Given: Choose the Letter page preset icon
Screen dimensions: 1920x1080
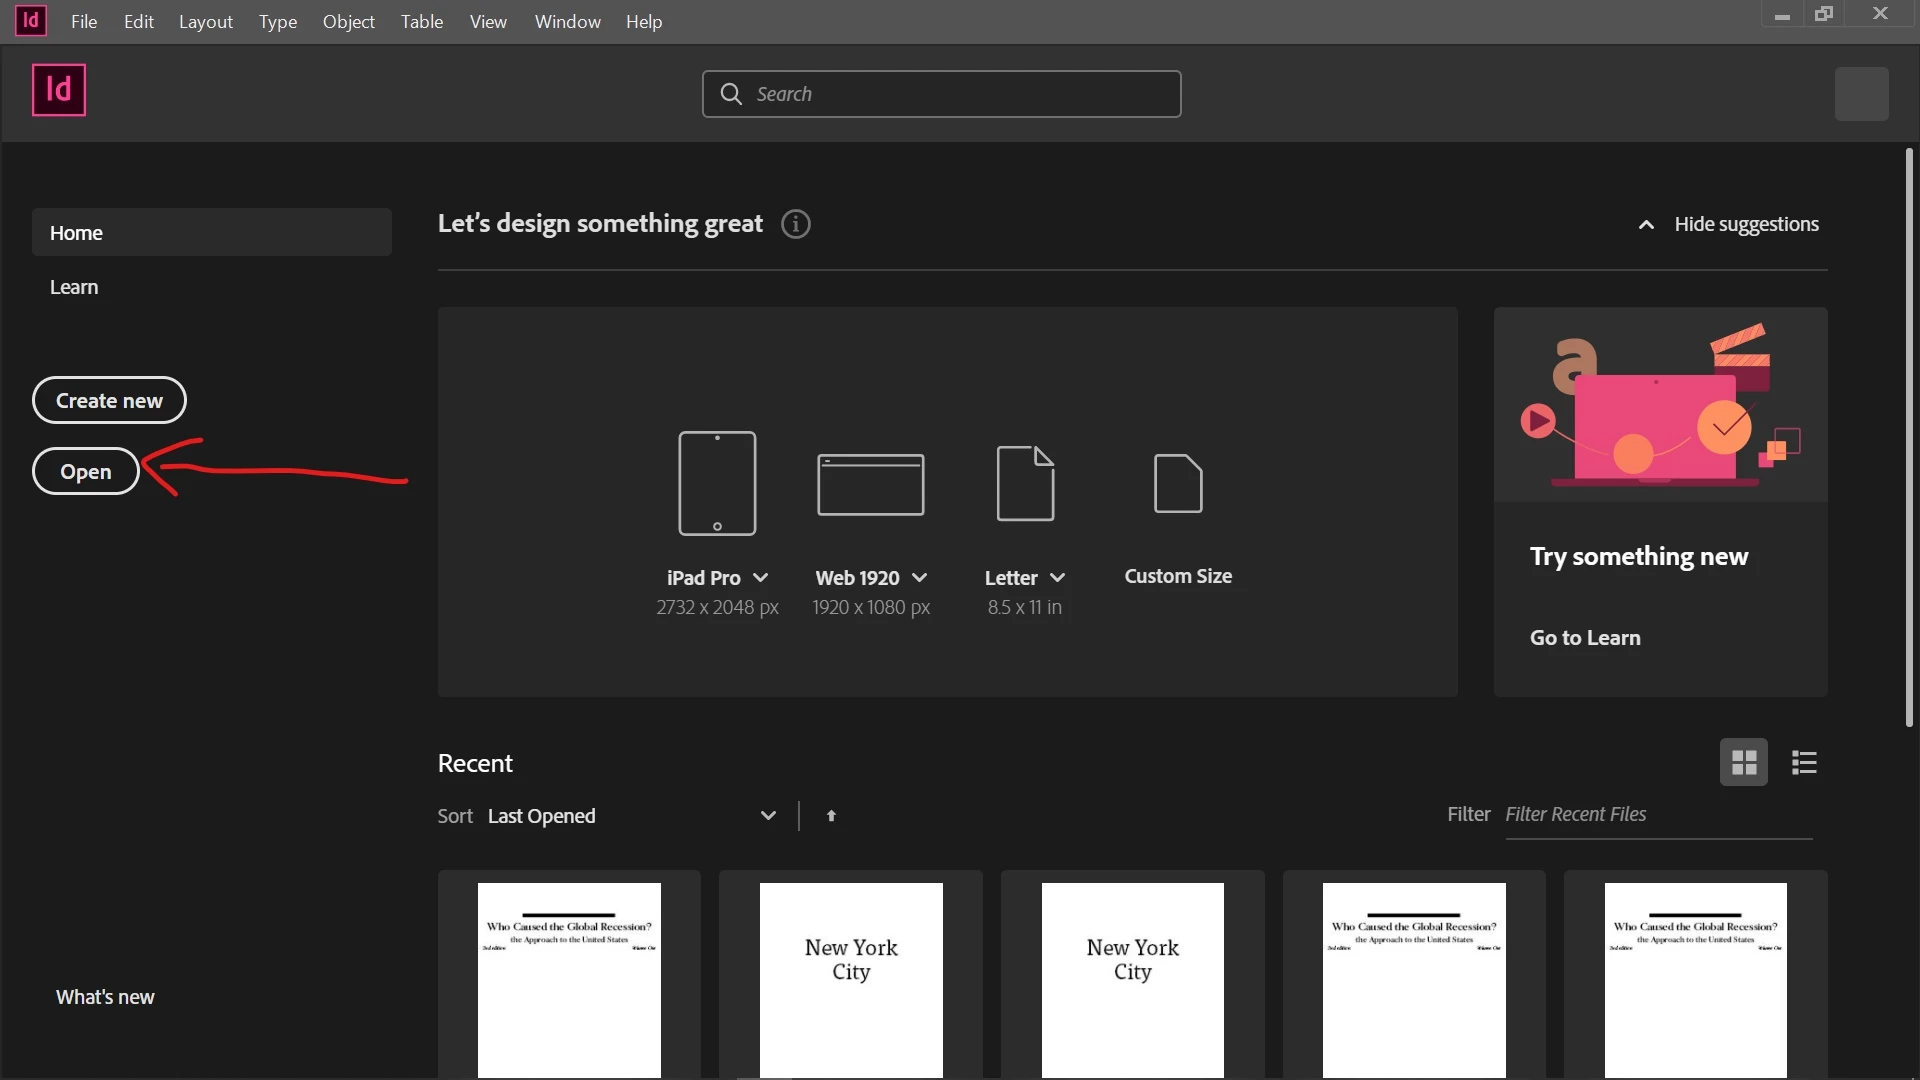Looking at the screenshot, I should click(1025, 483).
